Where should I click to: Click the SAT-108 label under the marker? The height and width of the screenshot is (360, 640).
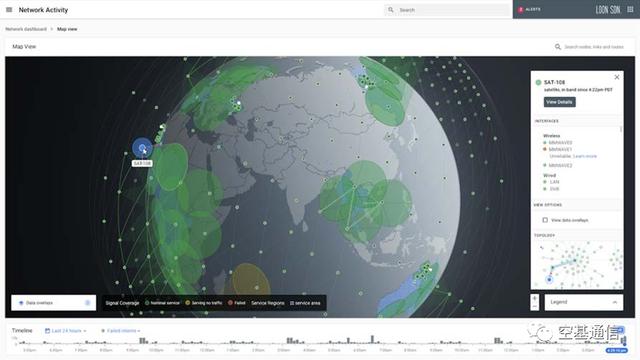pos(142,163)
